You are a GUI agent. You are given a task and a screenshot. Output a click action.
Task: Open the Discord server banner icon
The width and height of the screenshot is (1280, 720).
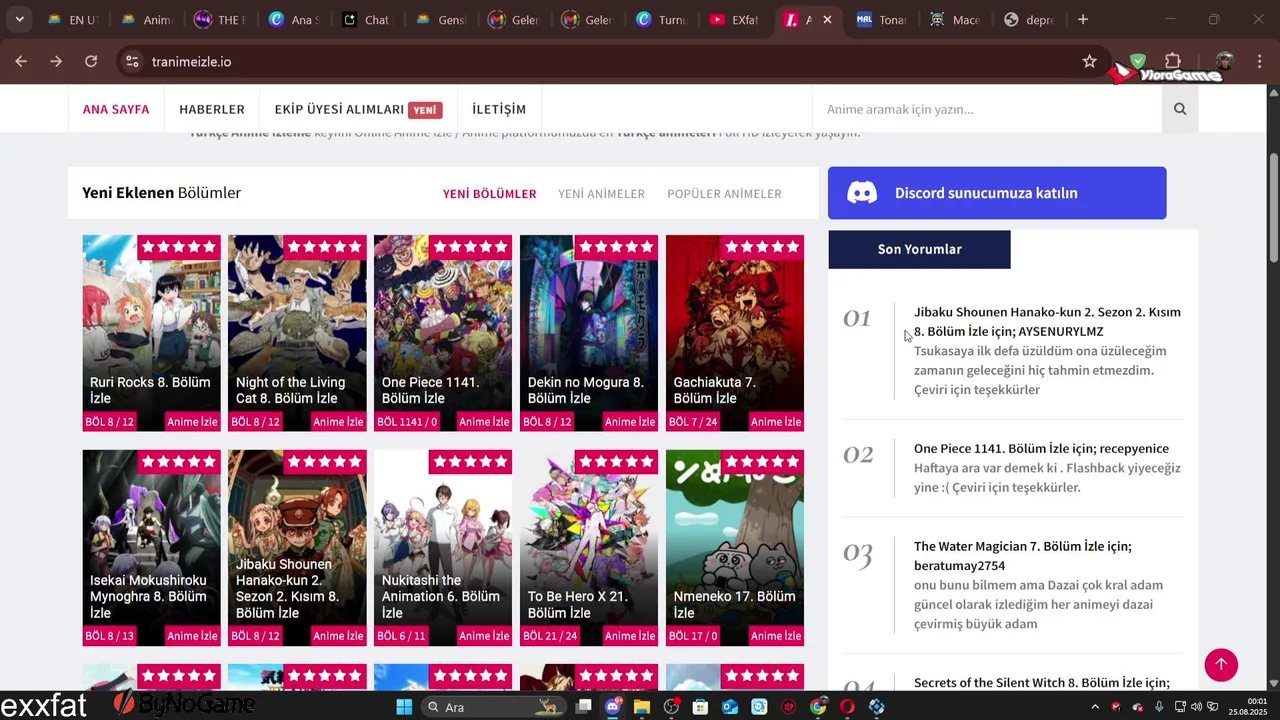pyautogui.click(x=862, y=193)
